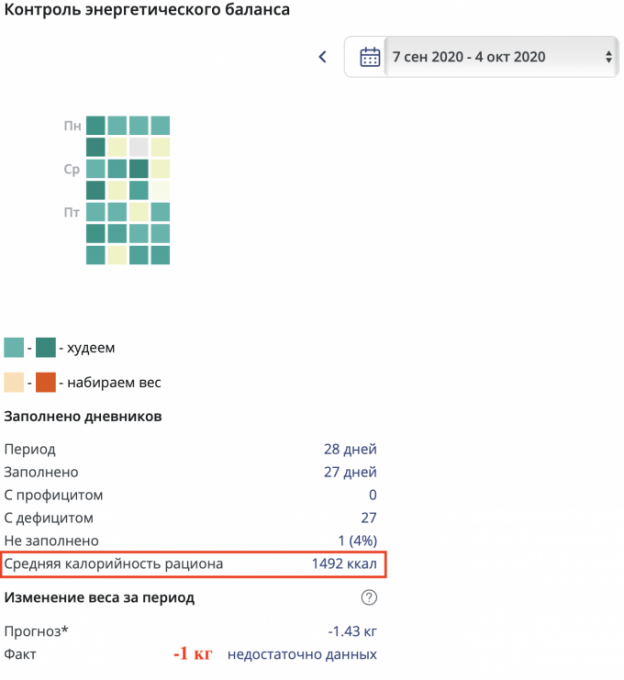The height and width of the screenshot is (680, 624).
Task: Click the -1.43 кг forecast value
Action: [x=352, y=631]
